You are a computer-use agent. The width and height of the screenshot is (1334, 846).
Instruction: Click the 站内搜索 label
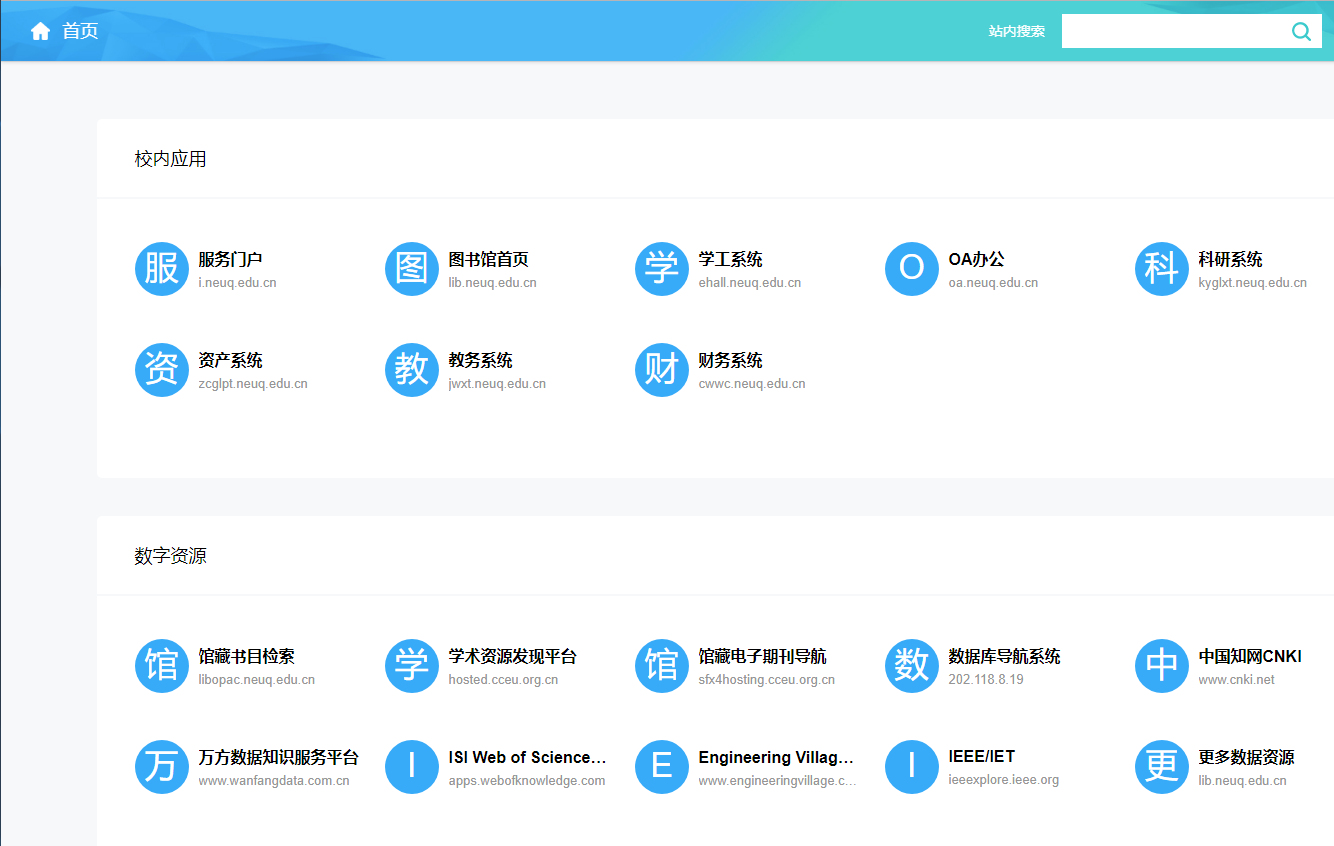[x=1017, y=32]
